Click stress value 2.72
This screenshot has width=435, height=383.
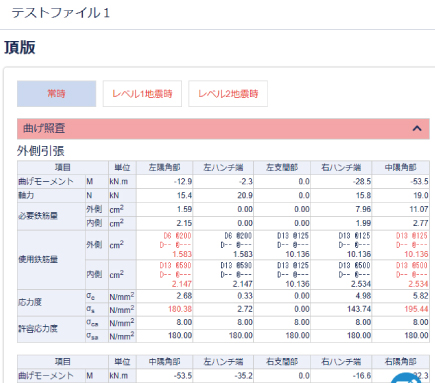point(245,309)
